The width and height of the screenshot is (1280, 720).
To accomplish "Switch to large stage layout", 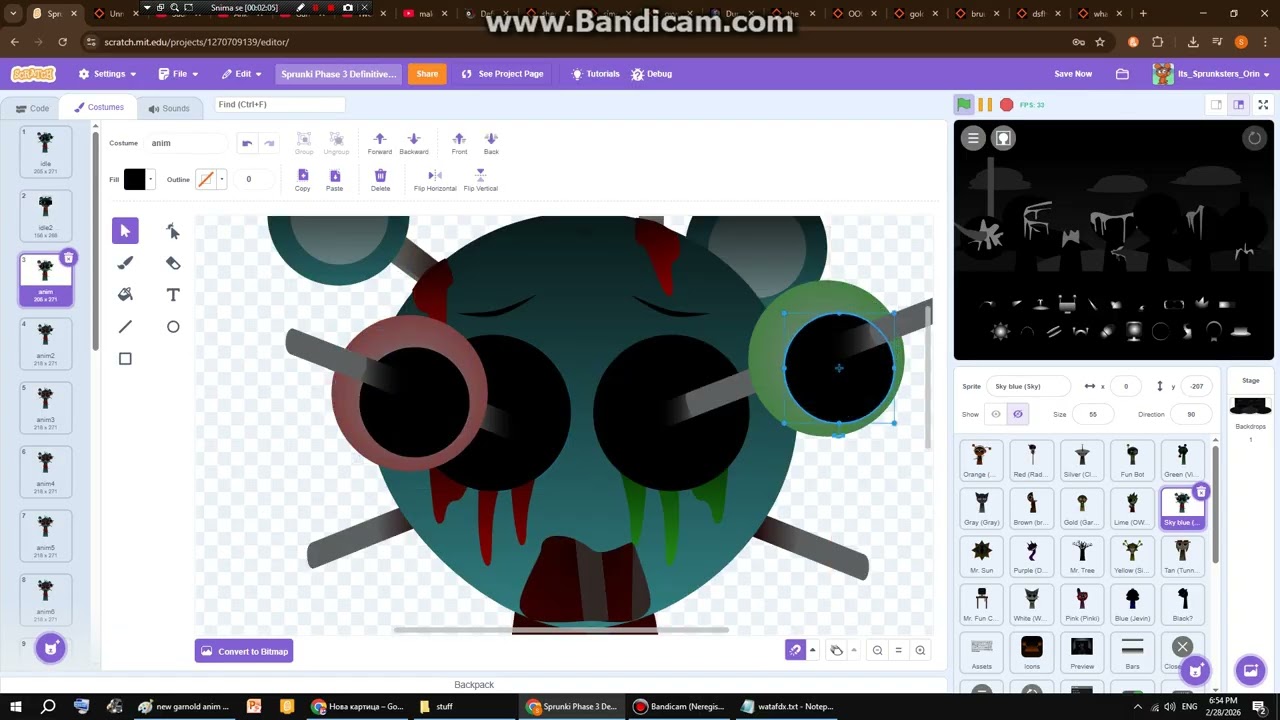I will click(1238, 105).
